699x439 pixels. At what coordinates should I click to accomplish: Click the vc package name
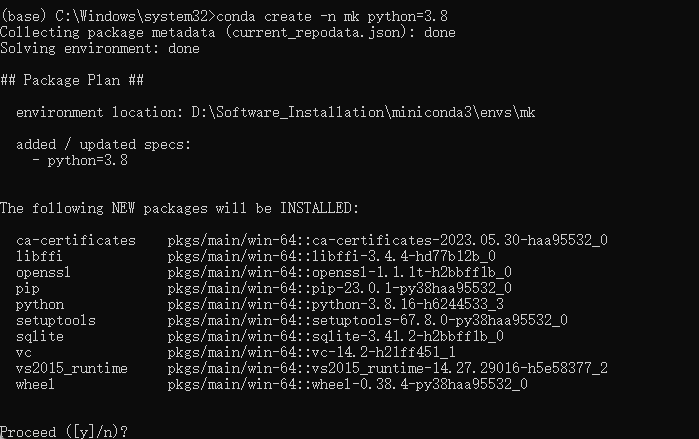pyautogui.click(x=24, y=353)
